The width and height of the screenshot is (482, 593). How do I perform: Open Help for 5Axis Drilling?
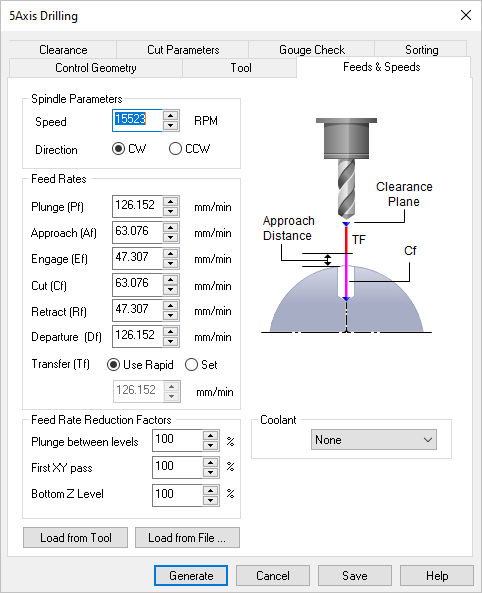[x=437, y=576]
